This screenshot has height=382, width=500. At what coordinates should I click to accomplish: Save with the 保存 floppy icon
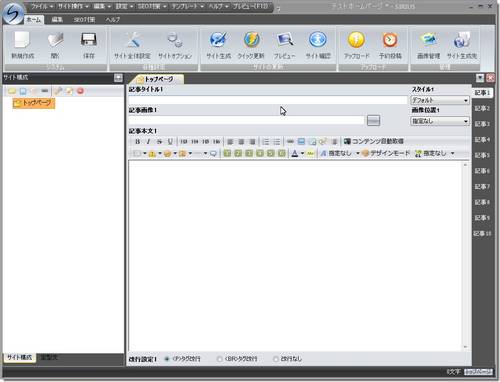click(88, 40)
